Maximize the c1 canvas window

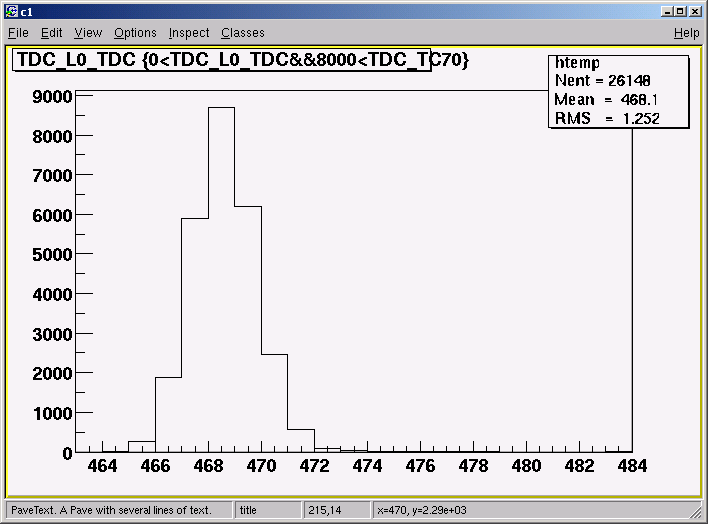point(681,11)
